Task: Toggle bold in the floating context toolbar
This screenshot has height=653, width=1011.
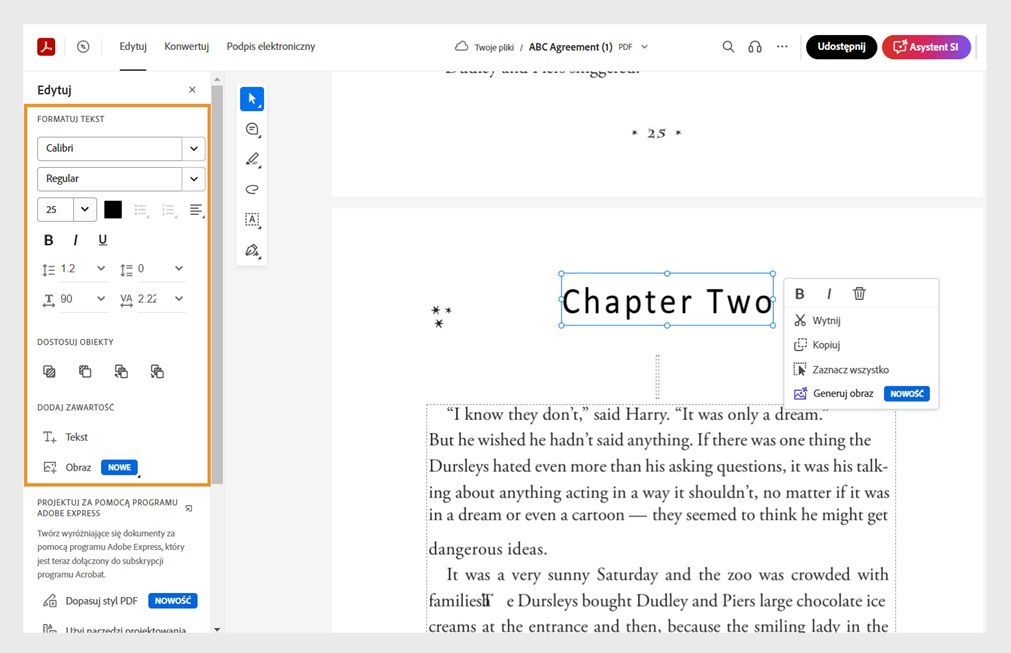Action: (800, 294)
